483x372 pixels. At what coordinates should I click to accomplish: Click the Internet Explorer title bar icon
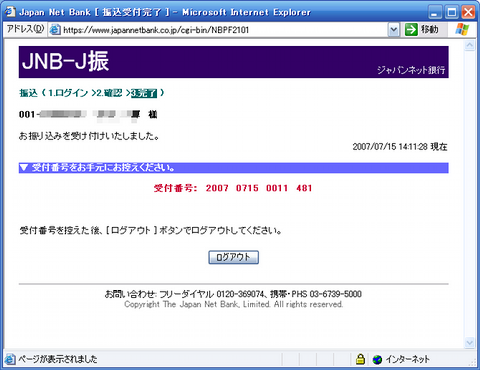[10, 12]
